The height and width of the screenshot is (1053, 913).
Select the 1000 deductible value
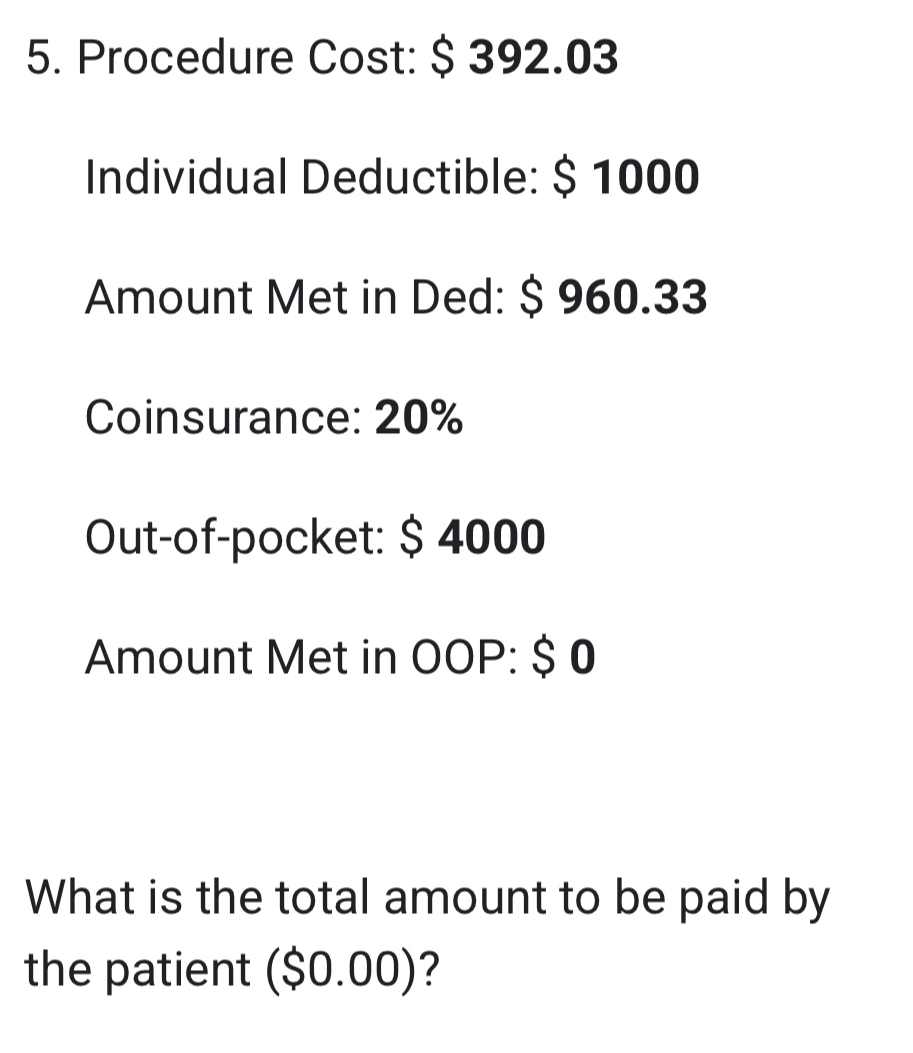click(x=645, y=179)
